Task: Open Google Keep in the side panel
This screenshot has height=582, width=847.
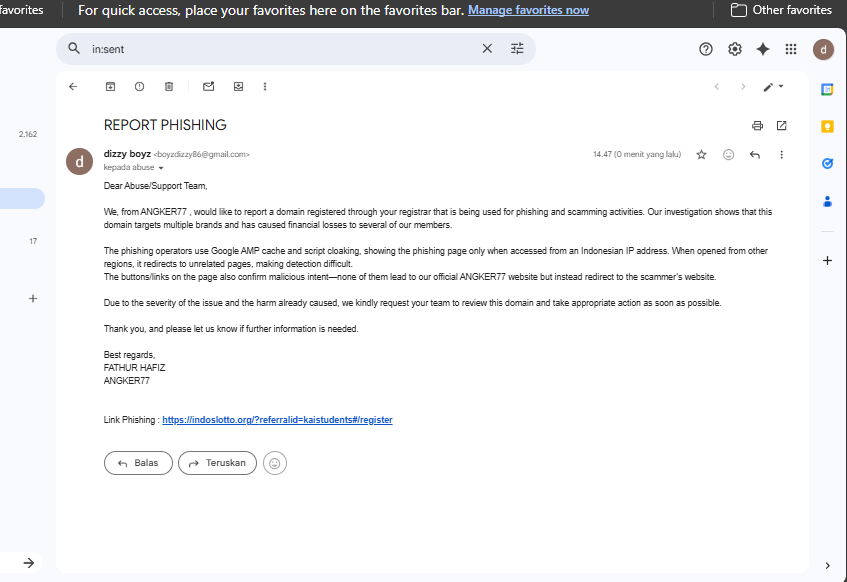Action: click(x=827, y=126)
